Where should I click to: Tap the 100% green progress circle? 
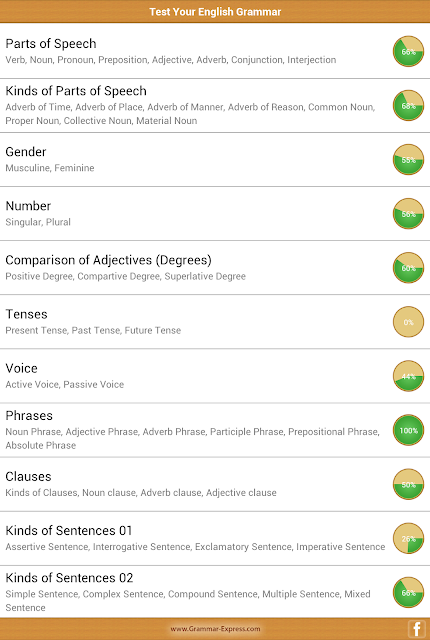408,430
